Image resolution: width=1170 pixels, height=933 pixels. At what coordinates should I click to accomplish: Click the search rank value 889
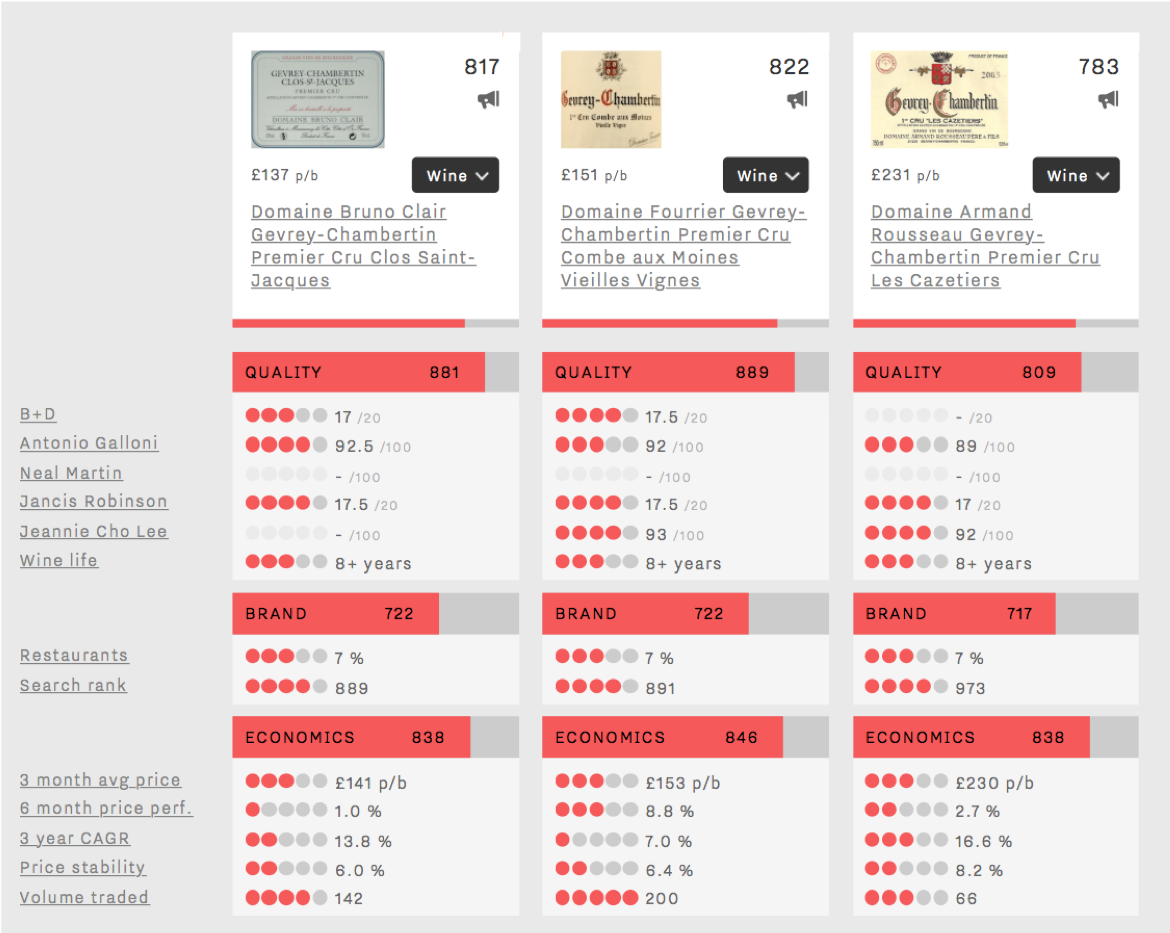pyautogui.click(x=351, y=688)
